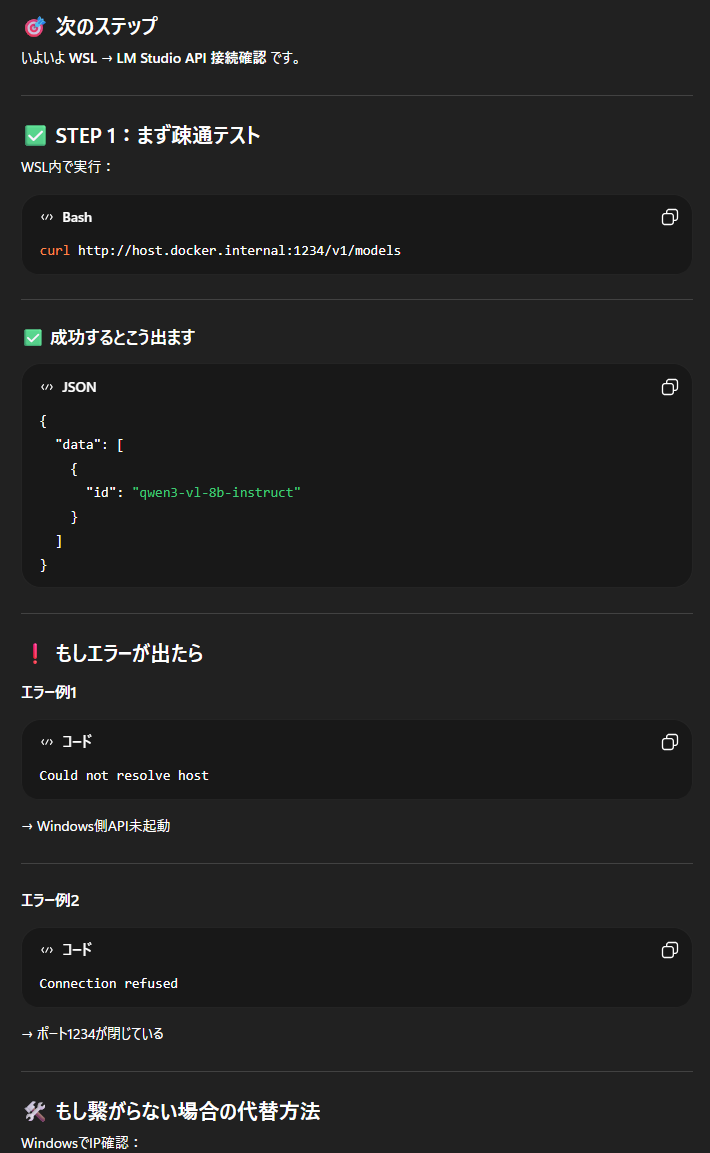Click the 'Could not resolve host' error text
The width and height of the screenshot is (710, 1153).
pyautogui.click(x=124, y=775)
